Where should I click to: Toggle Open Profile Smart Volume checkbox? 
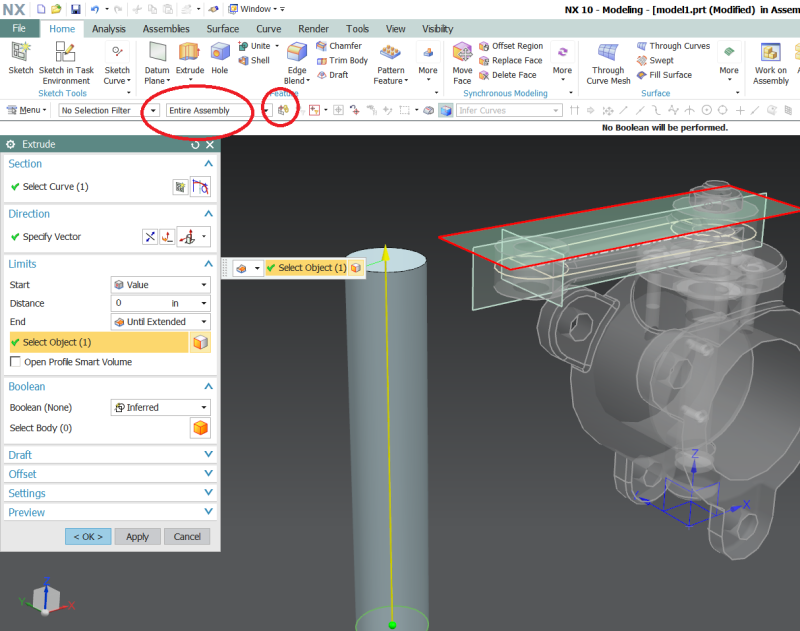point(15,362)
